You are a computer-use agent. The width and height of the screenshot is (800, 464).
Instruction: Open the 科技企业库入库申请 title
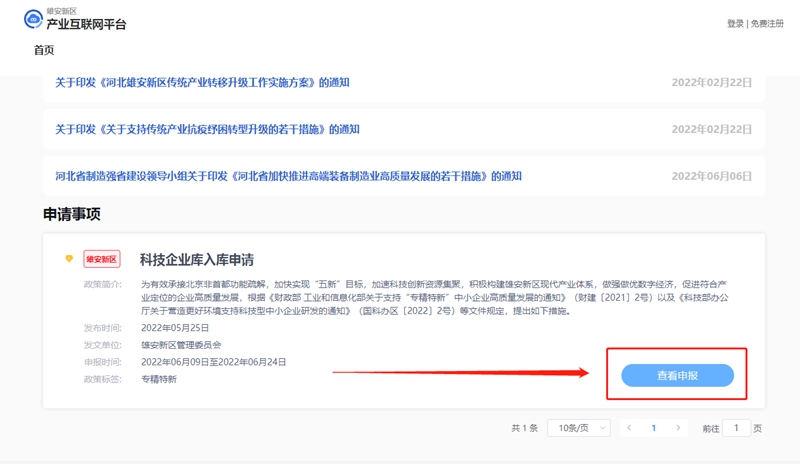(x=196, y=260)
